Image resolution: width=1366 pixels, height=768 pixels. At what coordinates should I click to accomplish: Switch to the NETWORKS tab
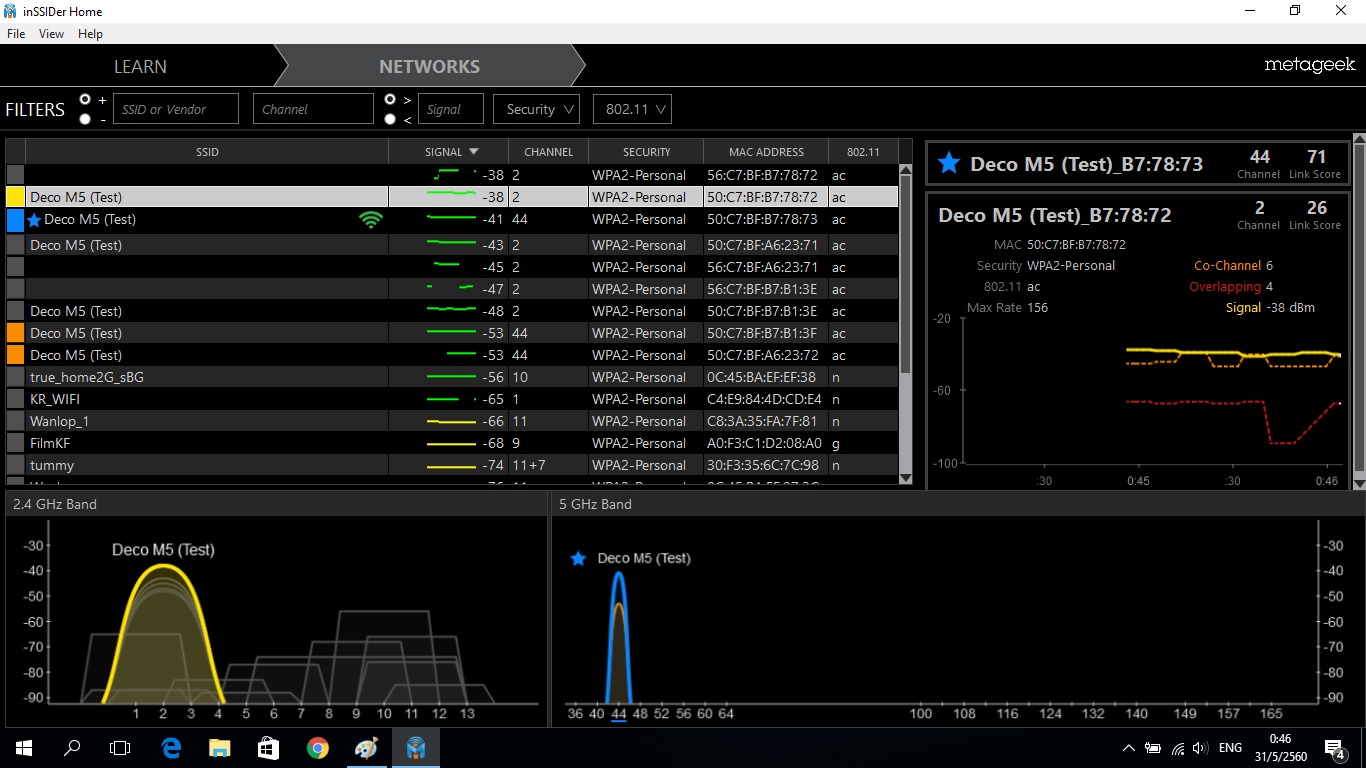point(429,67)
